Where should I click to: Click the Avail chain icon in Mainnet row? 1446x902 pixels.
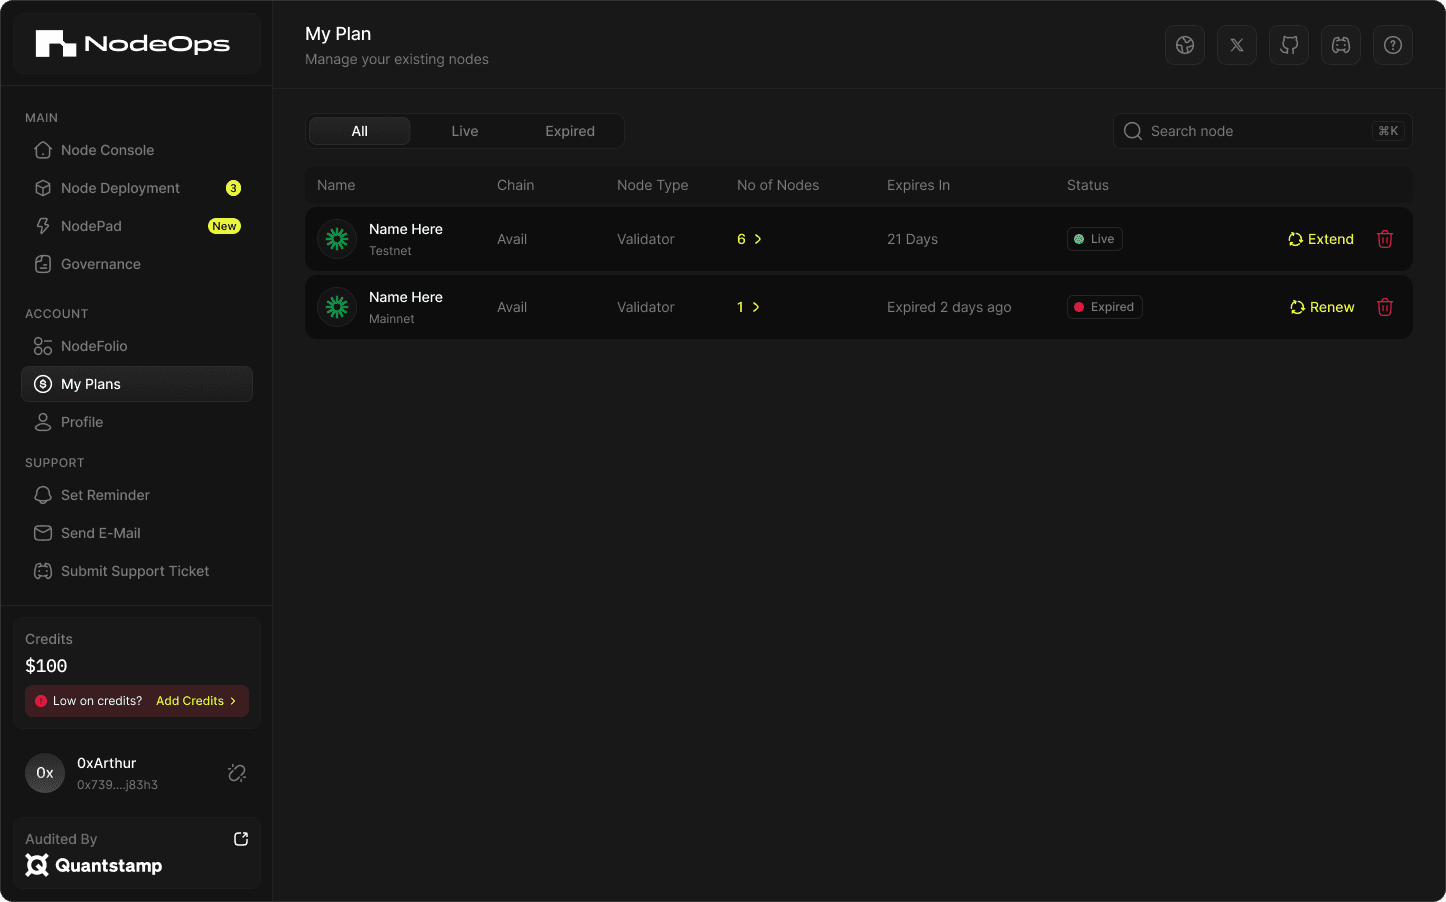(337, 307)
